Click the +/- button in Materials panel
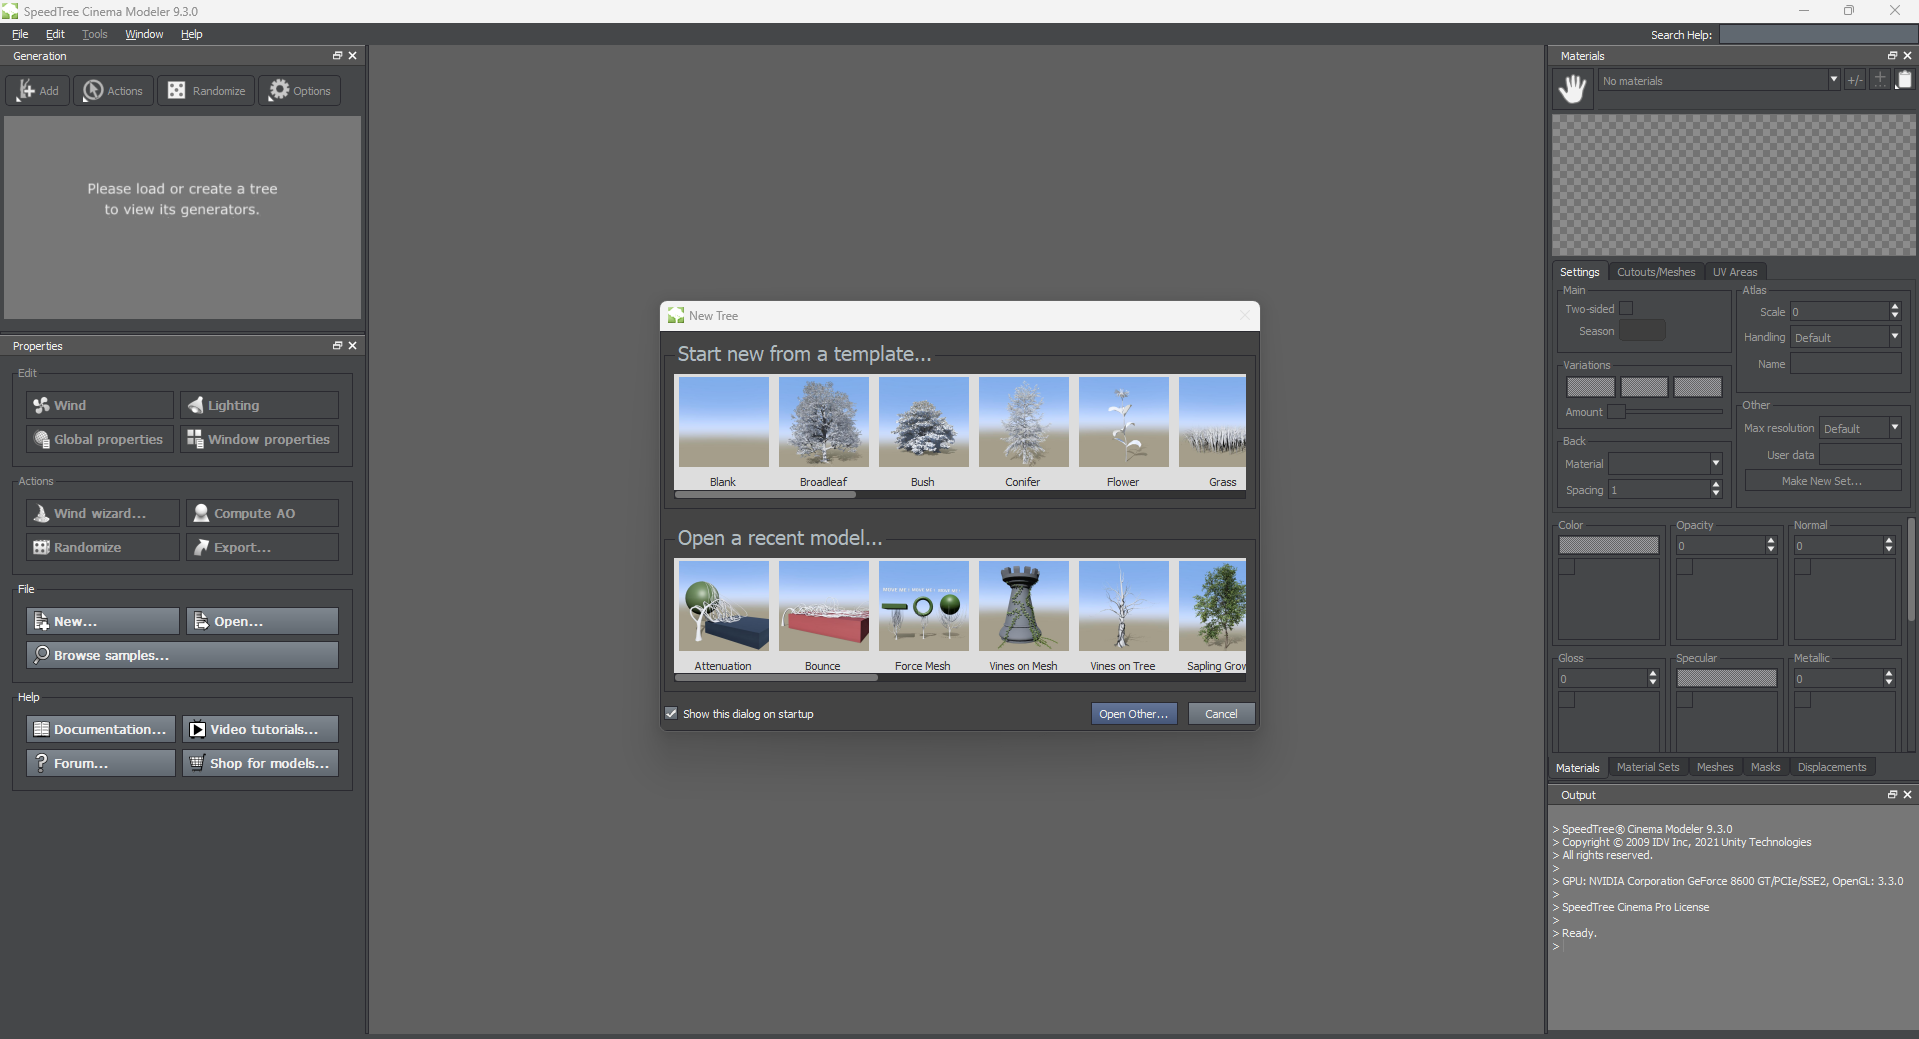Screen dimensions: 1919x1039 tap(1855, 81)
